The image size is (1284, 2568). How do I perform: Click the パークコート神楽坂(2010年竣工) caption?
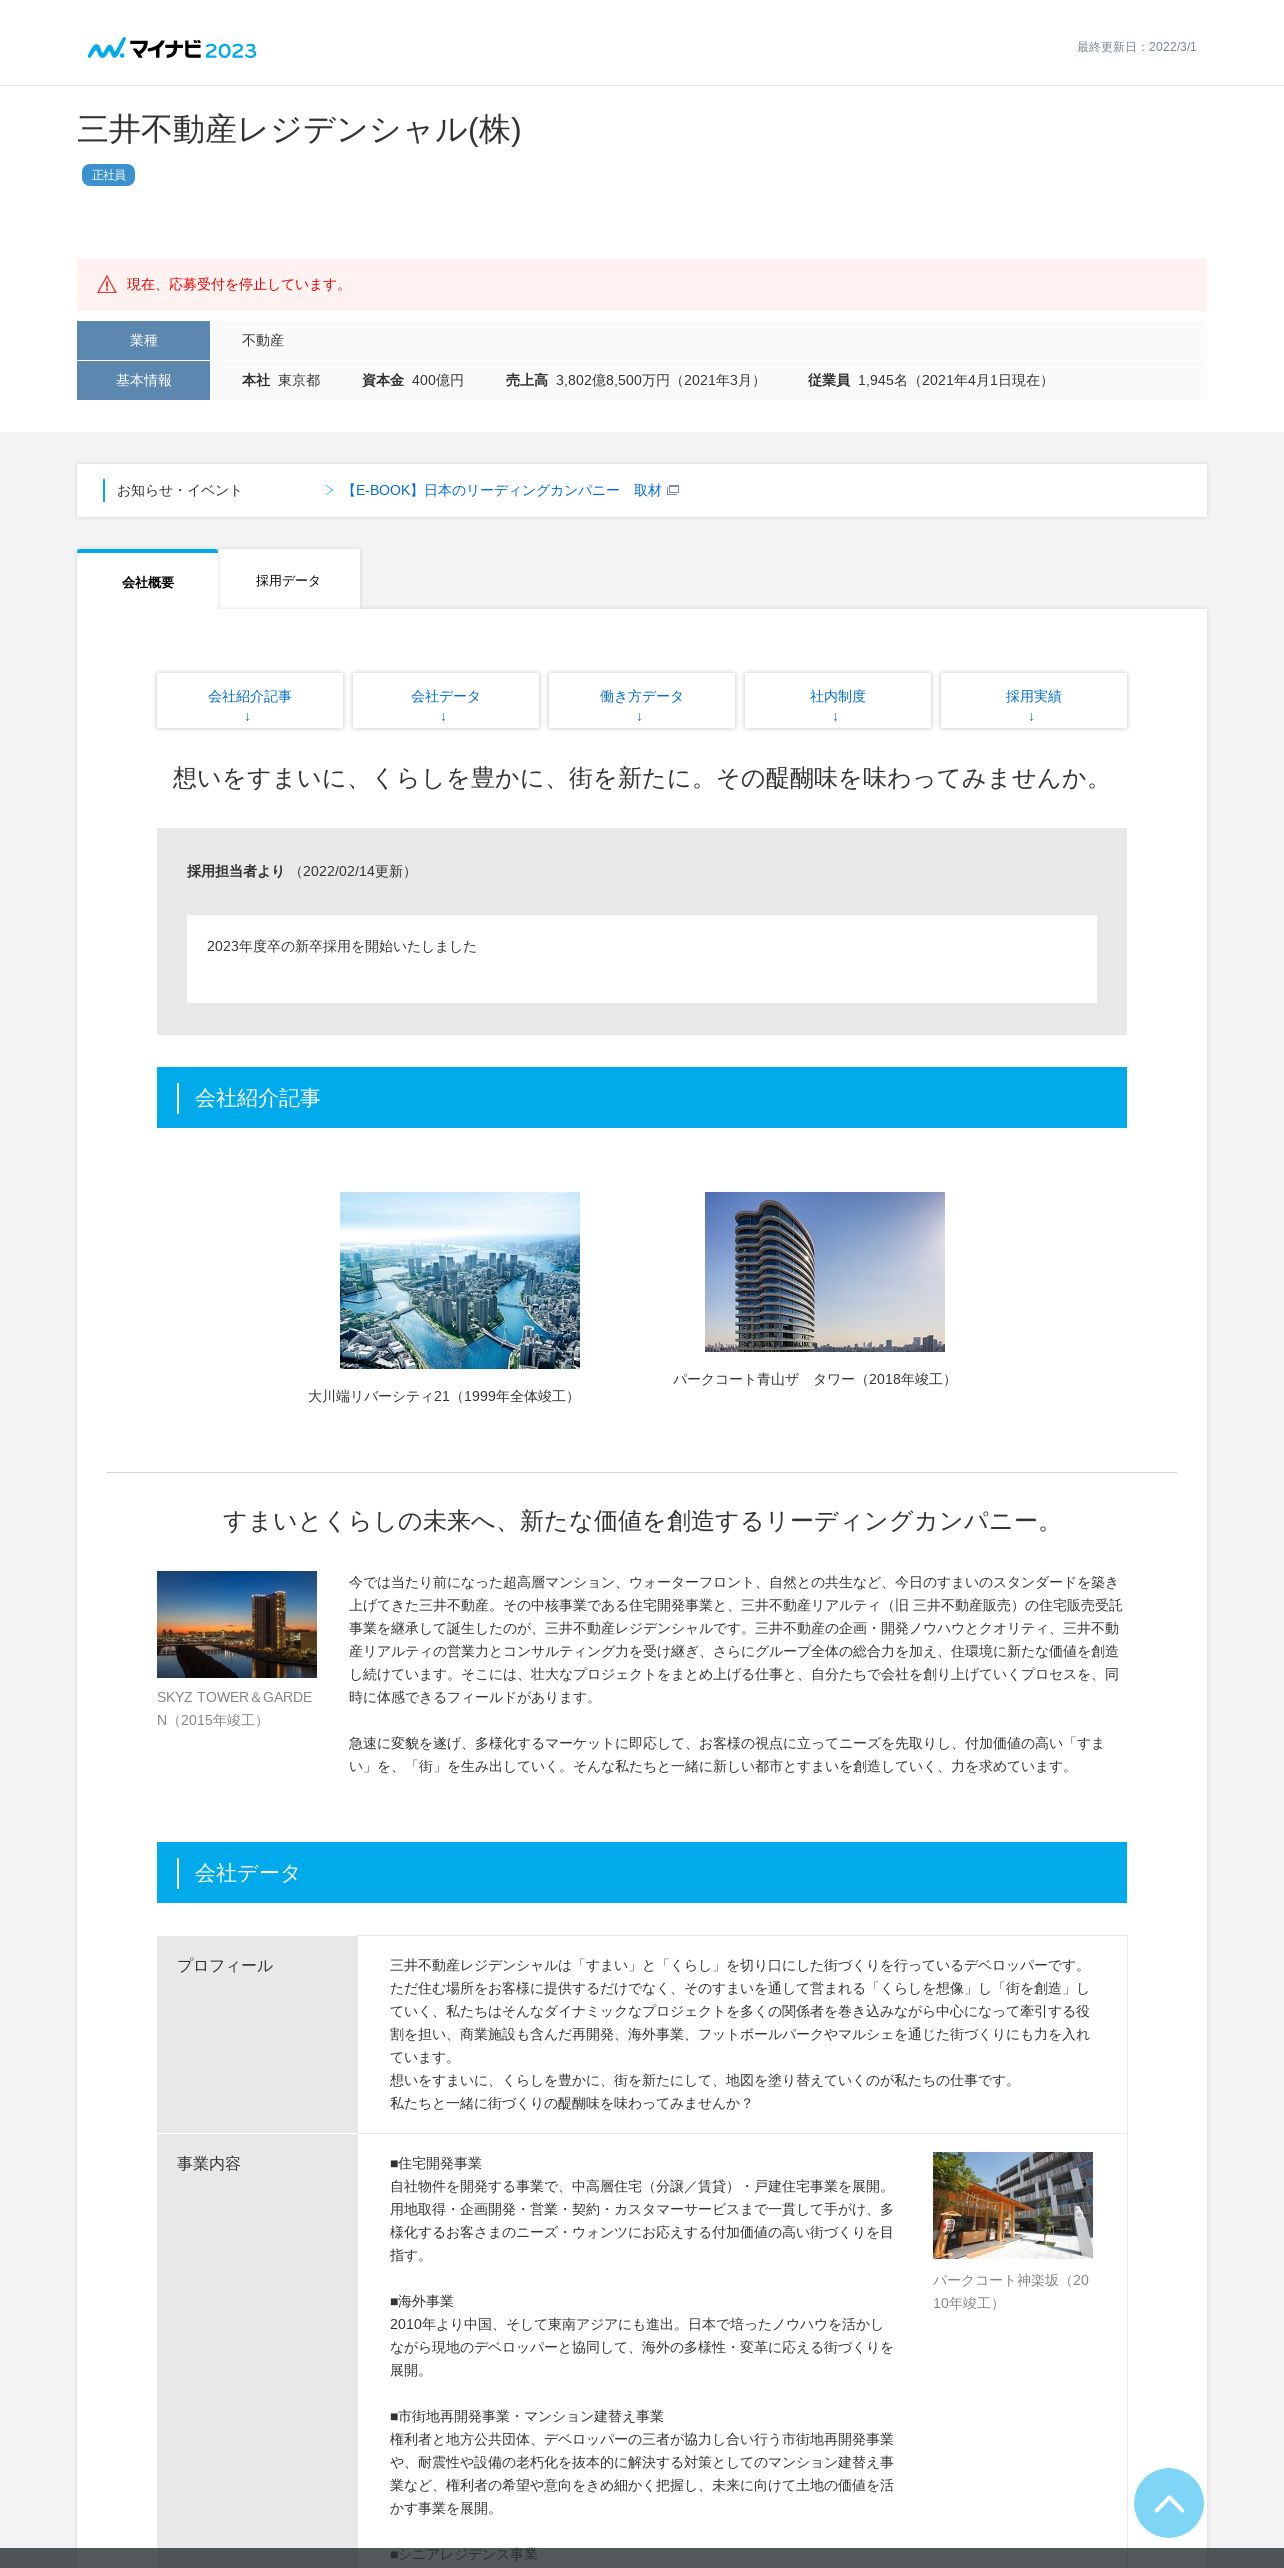click(x=1011, y=2292)
